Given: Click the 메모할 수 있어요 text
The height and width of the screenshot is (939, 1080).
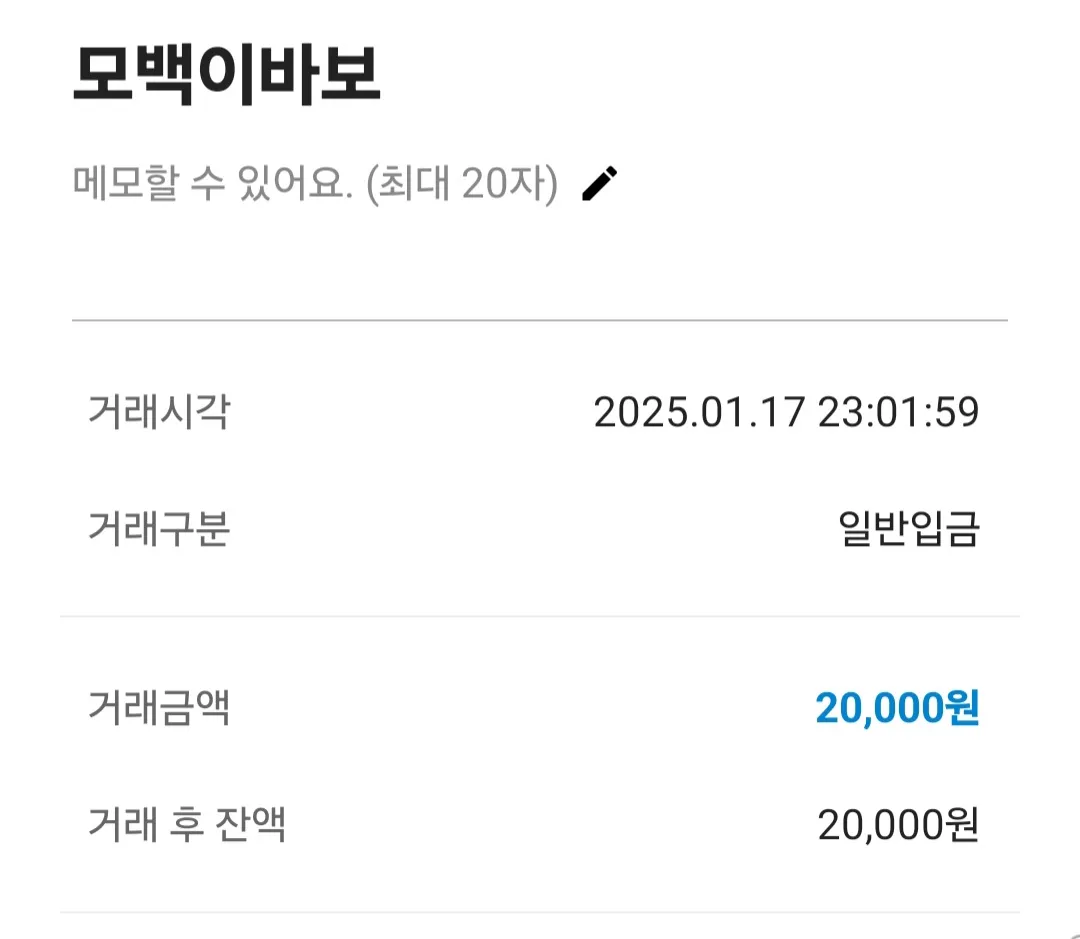Looking at the screenshot, I should pyautogui.click(x=213, y=184).
